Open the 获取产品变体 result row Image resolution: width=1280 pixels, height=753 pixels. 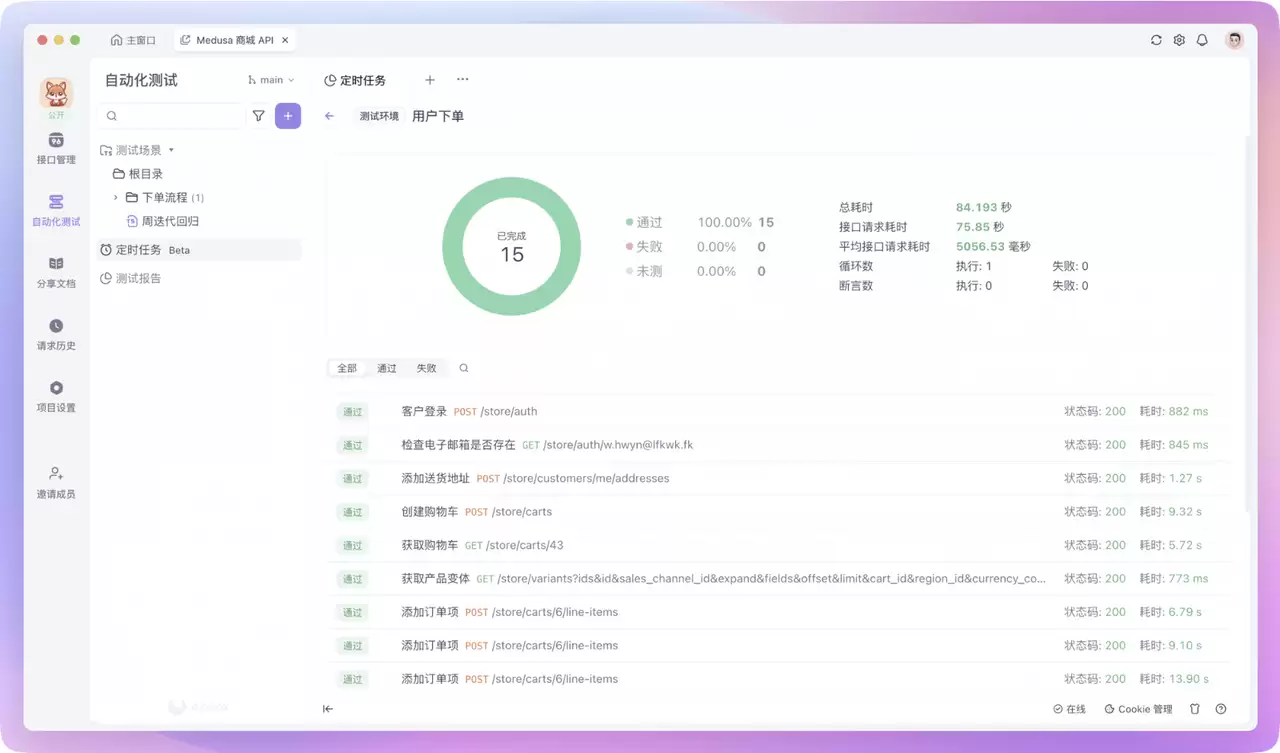coord(779,579)
